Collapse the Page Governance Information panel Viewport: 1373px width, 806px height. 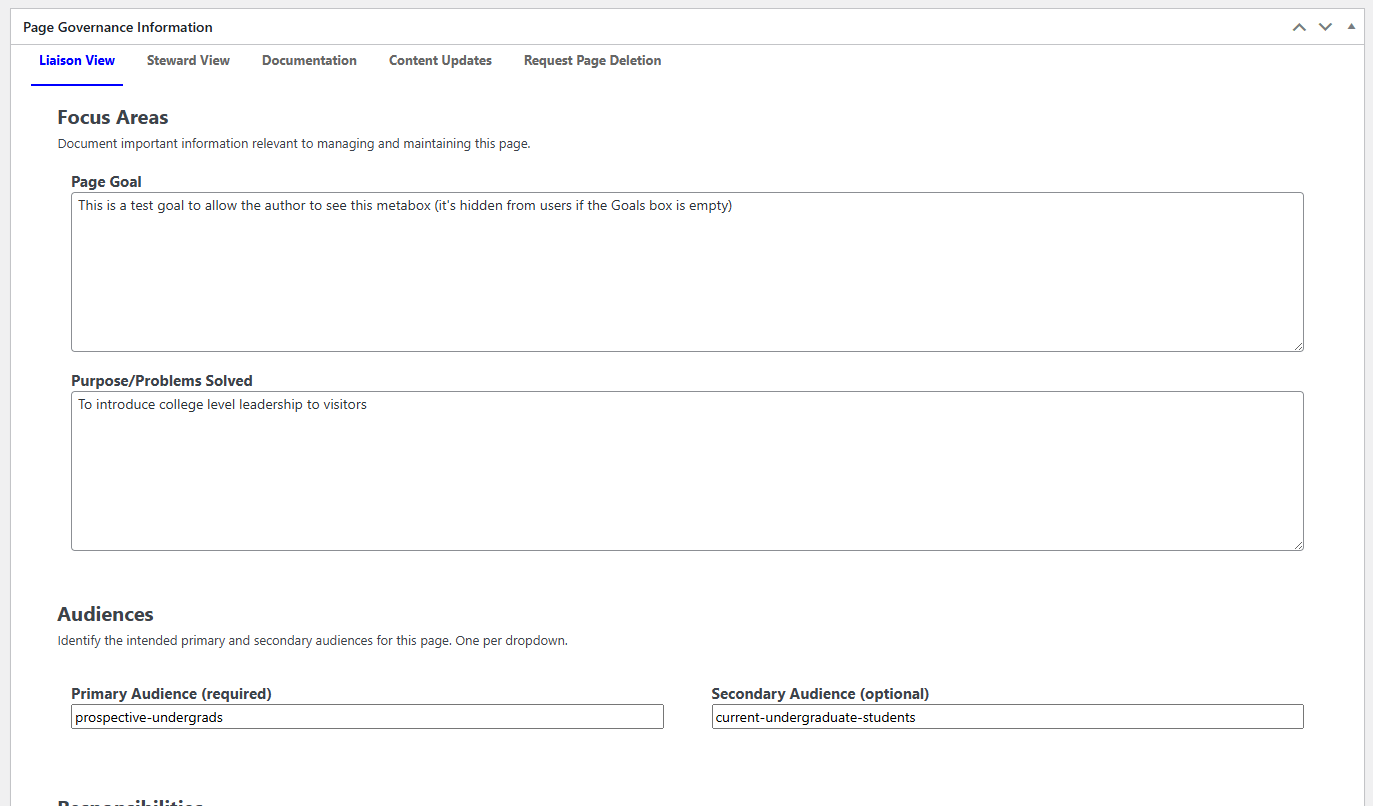(1351, 27)
